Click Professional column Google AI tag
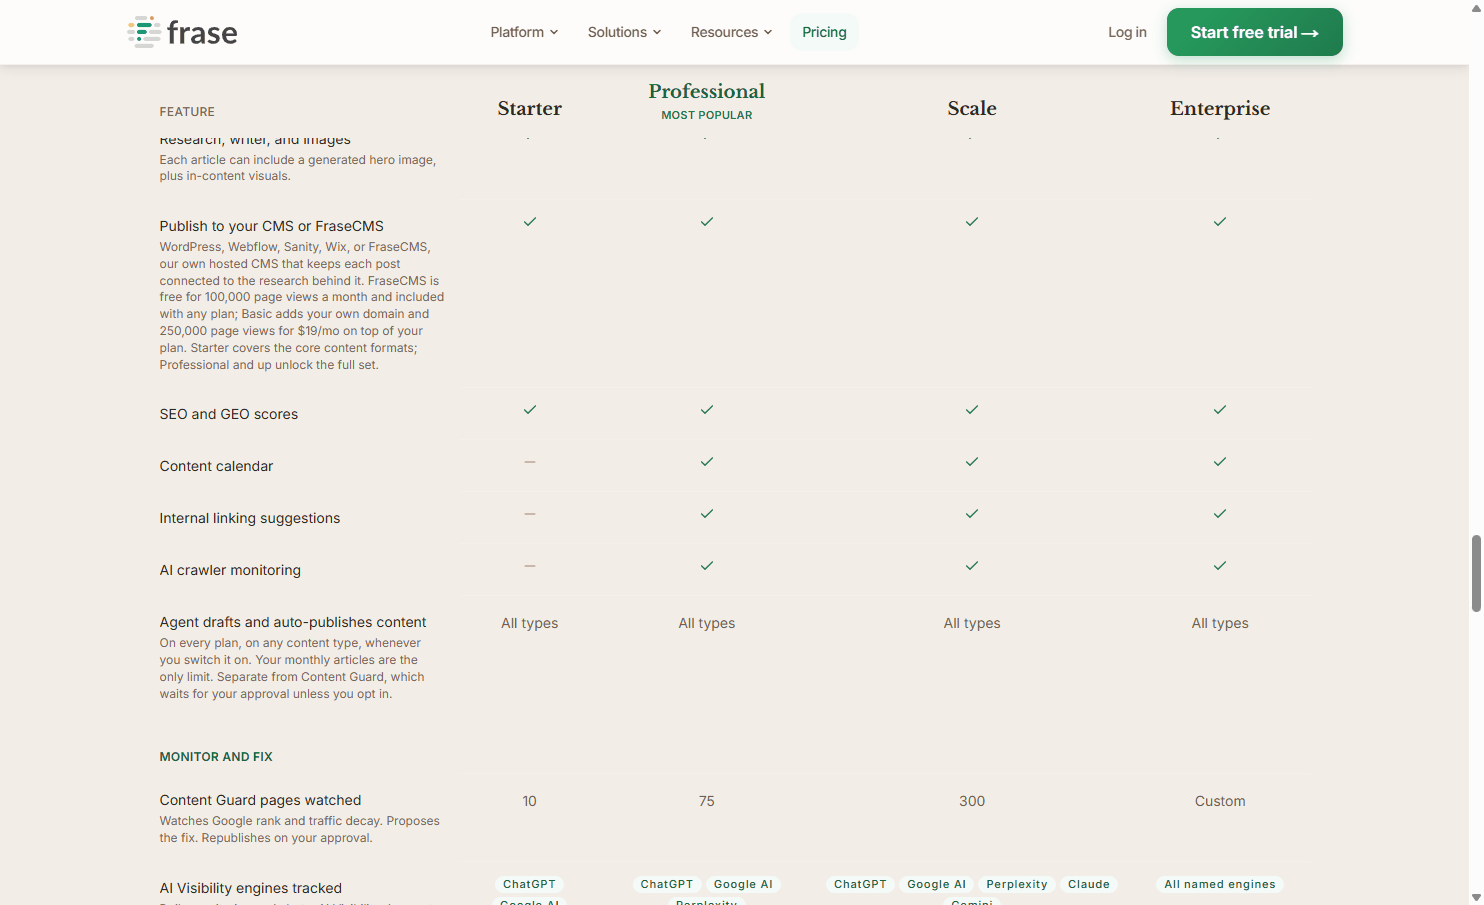The height and width of the screenshot is (905, 1484). click(743, 884)
